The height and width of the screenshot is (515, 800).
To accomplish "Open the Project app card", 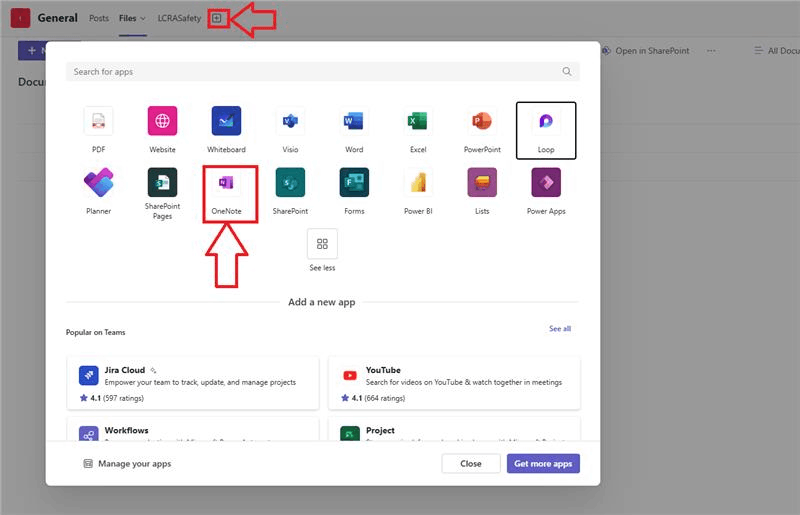I will [x=454, y=429].
